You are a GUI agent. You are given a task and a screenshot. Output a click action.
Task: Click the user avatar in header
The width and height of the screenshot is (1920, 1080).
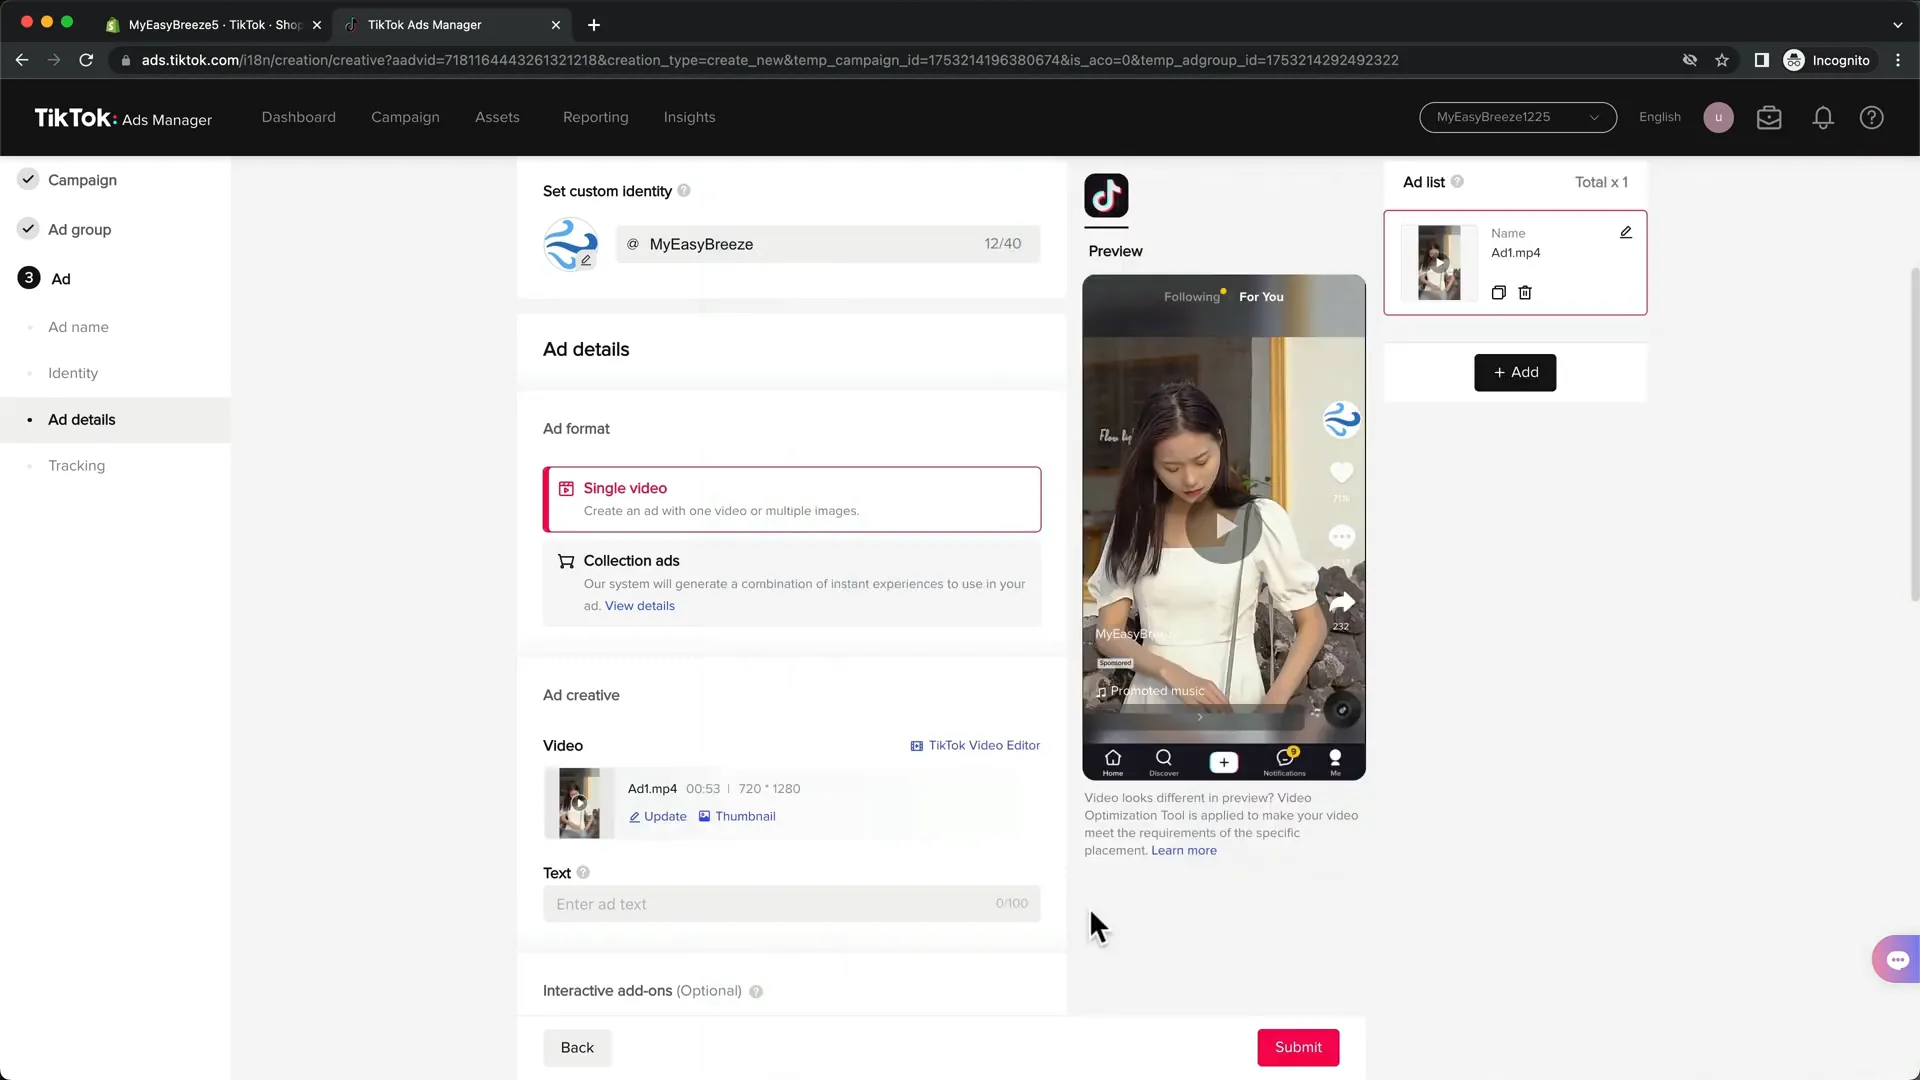[1718, 118]
